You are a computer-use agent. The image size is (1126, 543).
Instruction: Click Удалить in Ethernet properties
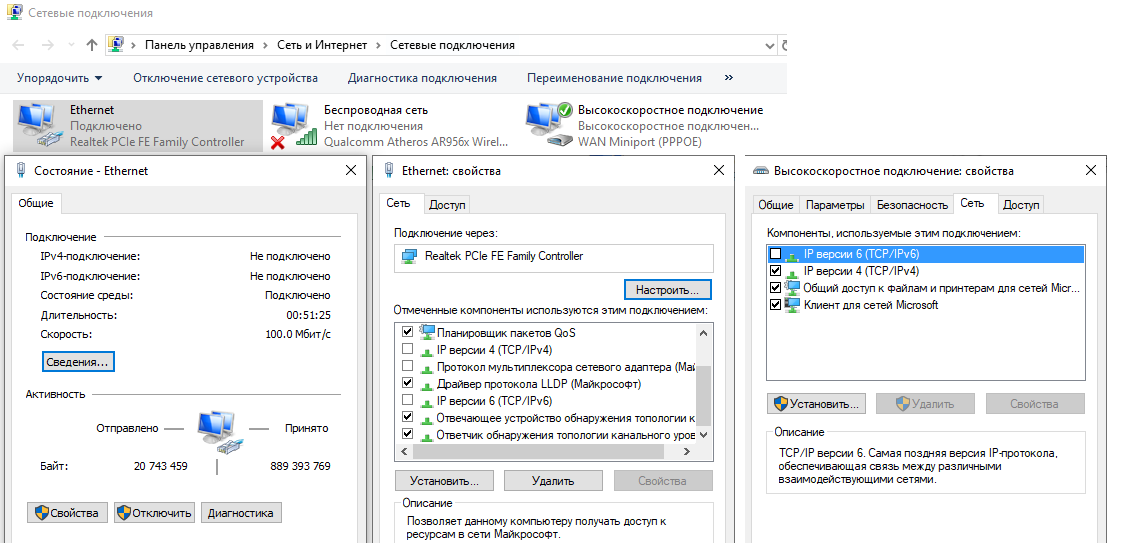554,481
